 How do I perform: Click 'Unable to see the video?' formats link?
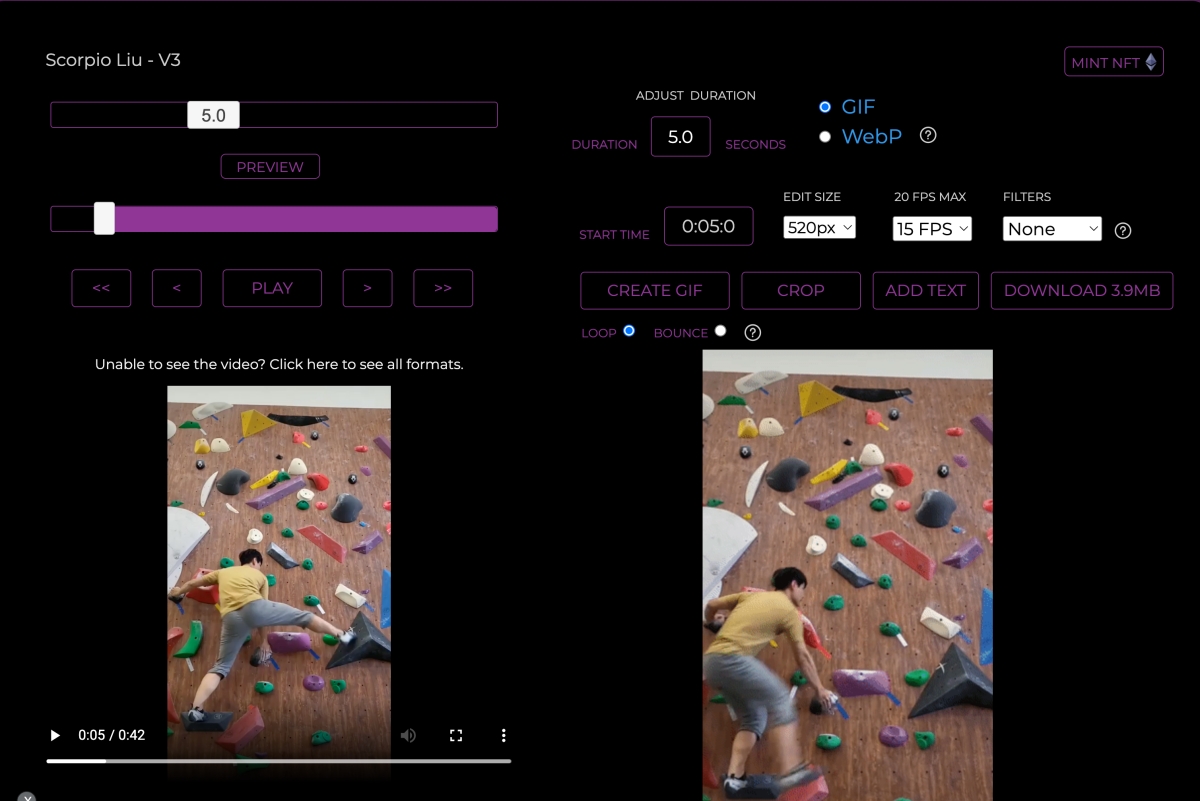279,364
